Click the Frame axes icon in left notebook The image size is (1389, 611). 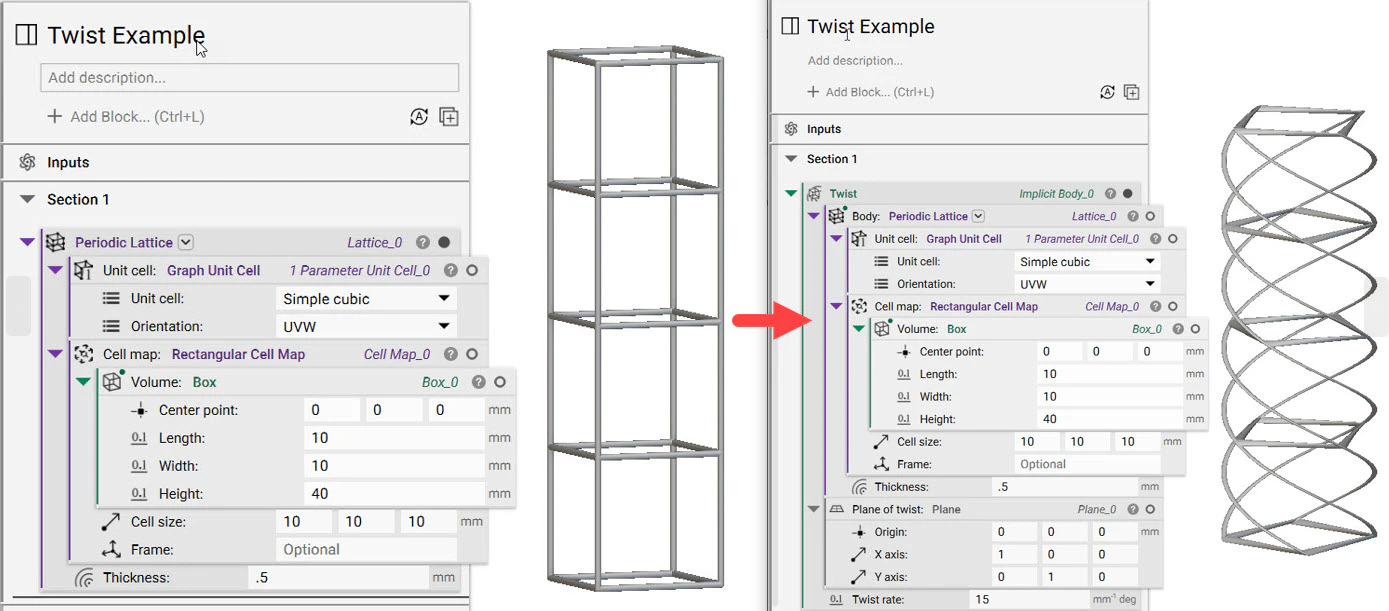pos(112,549)
